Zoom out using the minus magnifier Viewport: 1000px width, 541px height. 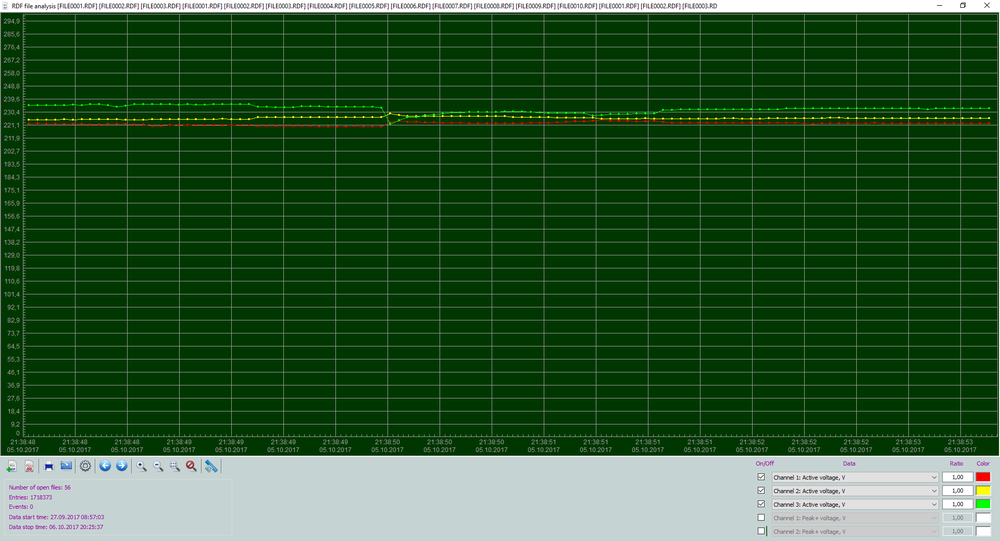pos(158,466)
